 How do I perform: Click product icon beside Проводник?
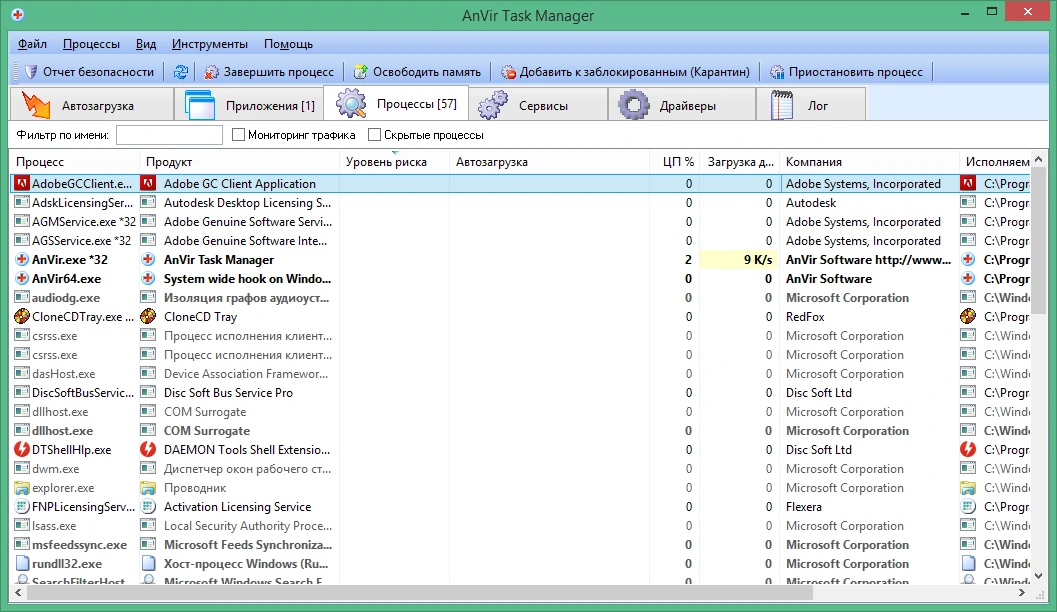point(148,487)
